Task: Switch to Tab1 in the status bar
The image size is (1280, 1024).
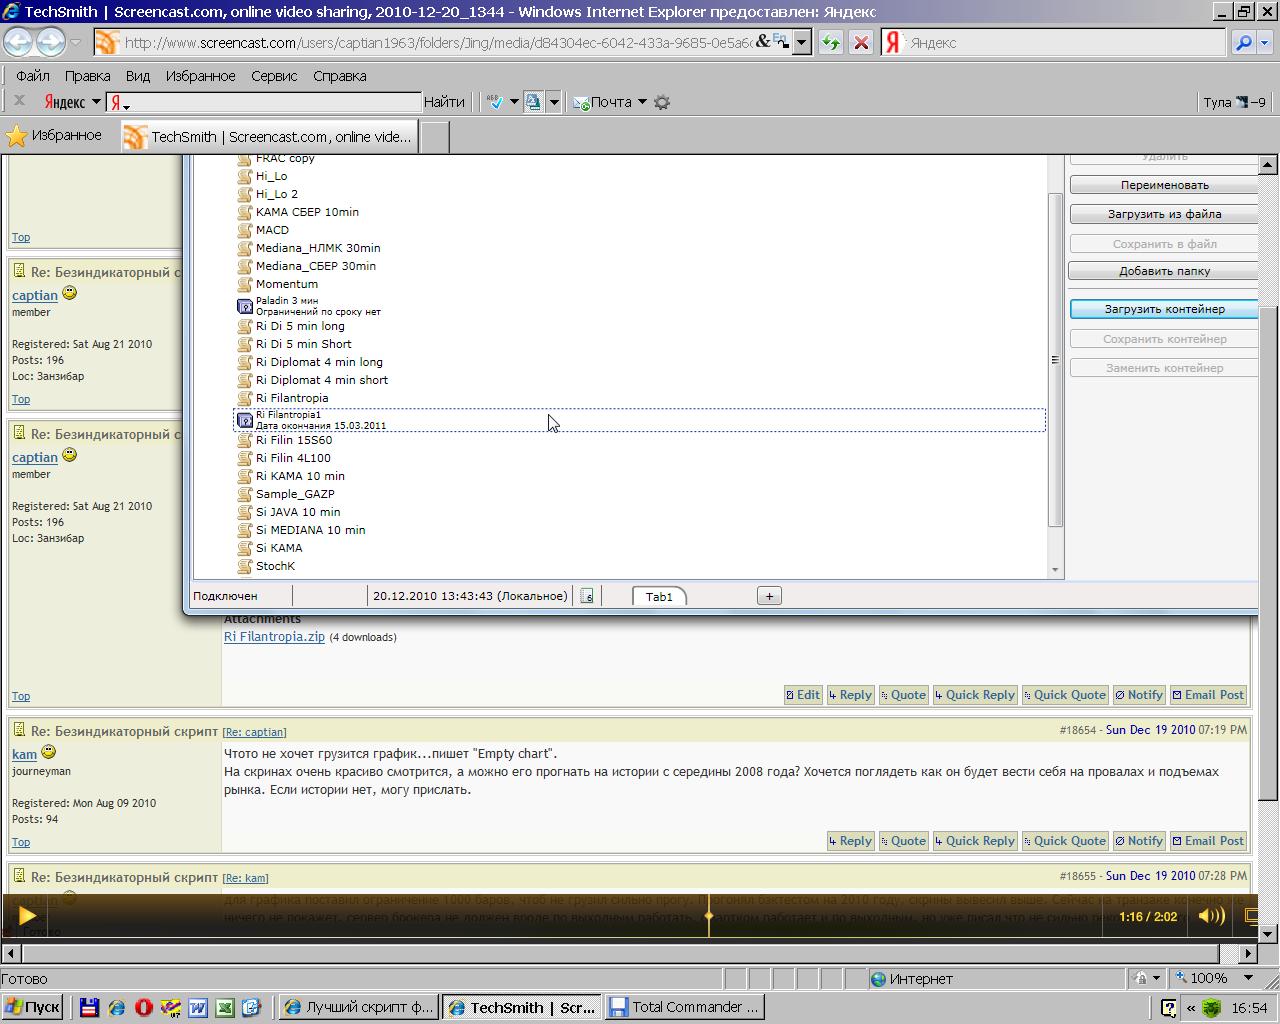Action: coord(659,596)
